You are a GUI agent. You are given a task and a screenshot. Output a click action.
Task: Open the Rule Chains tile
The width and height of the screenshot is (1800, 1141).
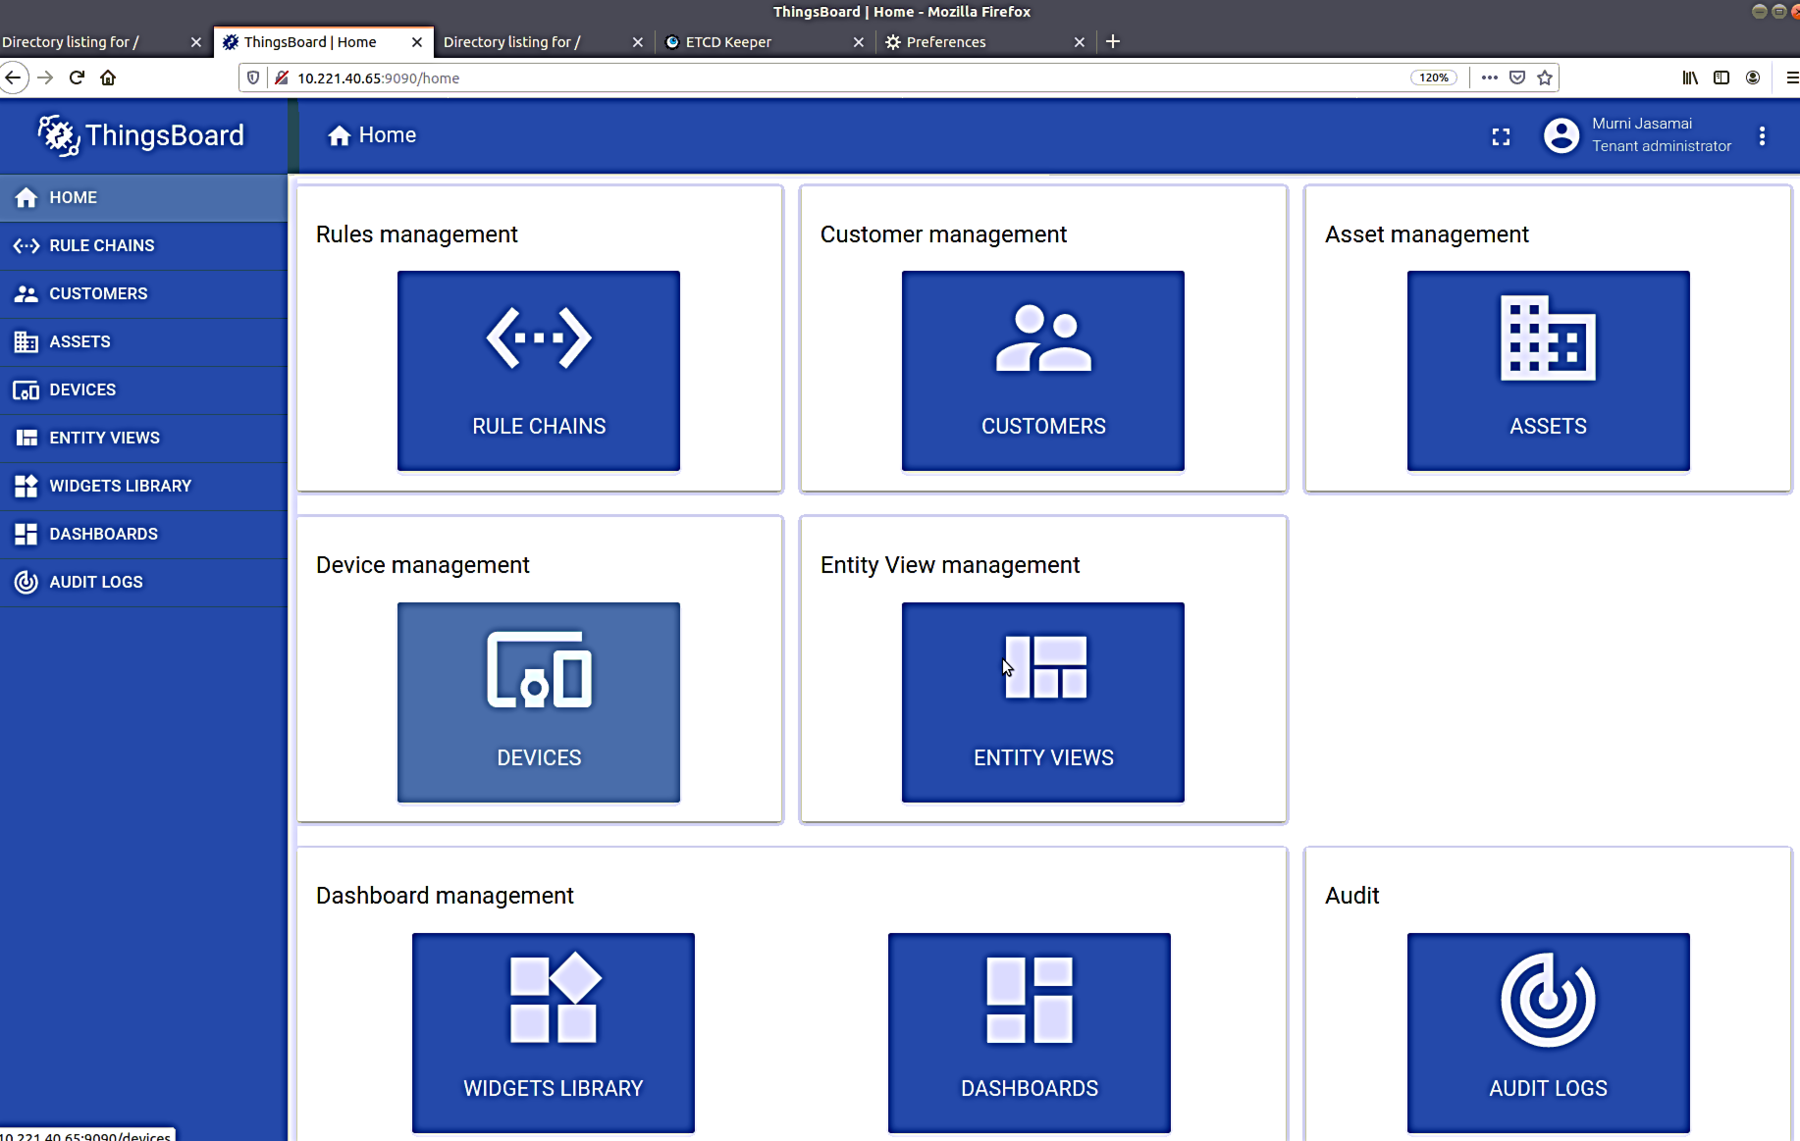coord(538,370)
